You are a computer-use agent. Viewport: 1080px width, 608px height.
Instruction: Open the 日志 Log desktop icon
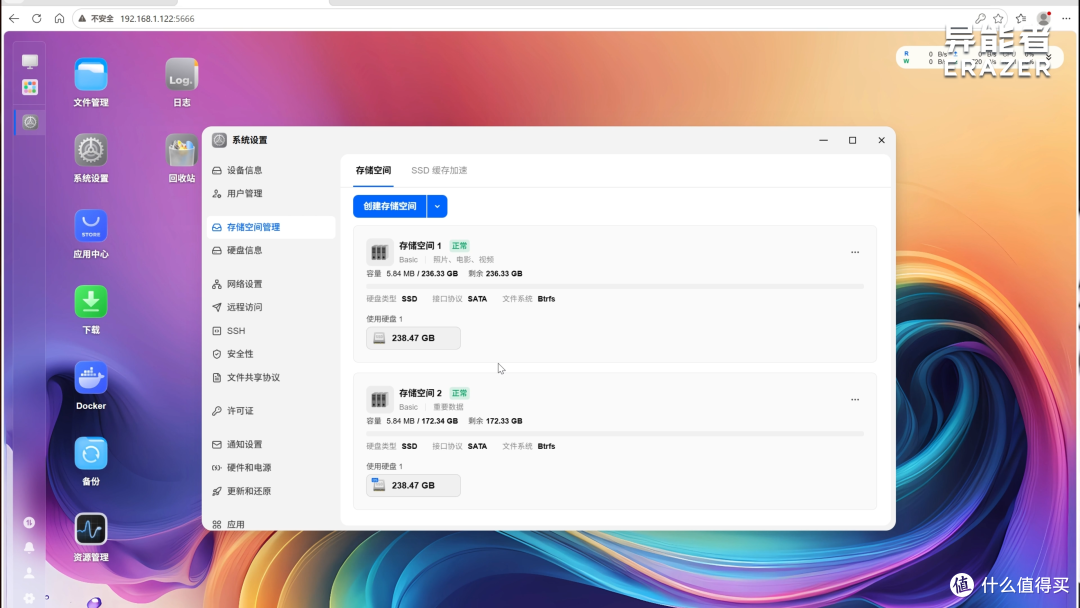tap(182, 75)
